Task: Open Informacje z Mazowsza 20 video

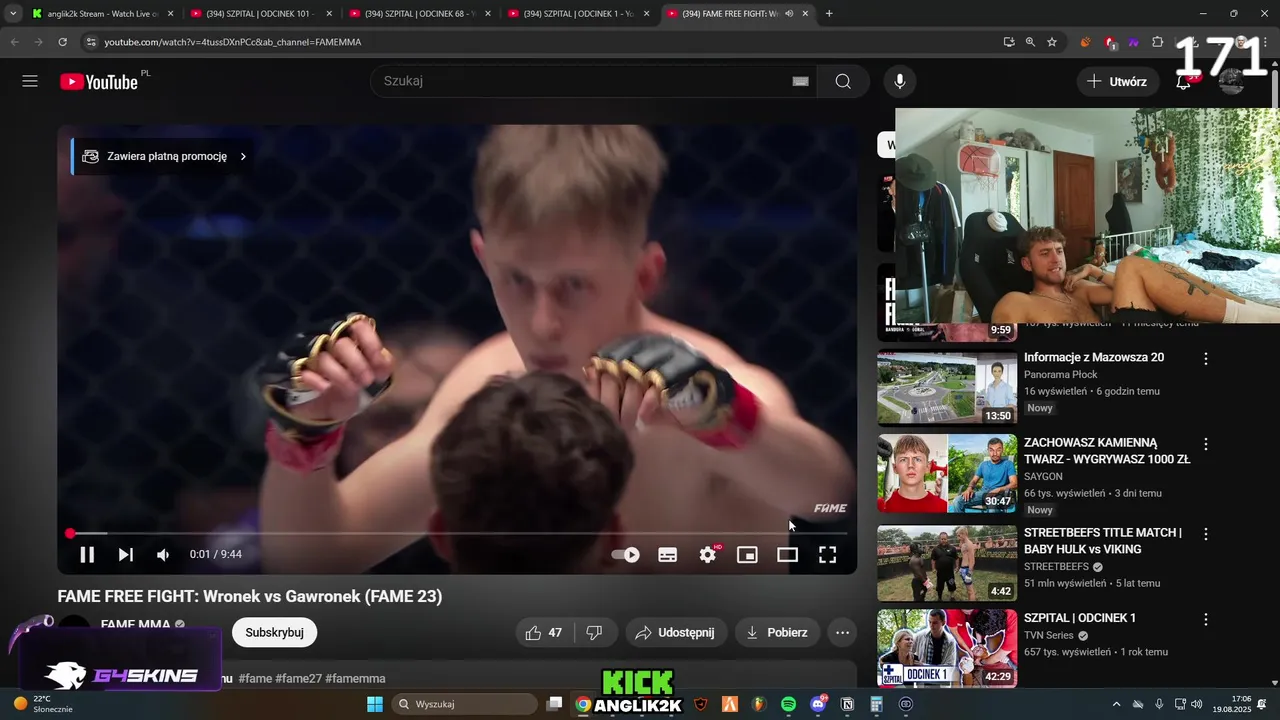Action: pyautogui.click(x=1094, y=357)
